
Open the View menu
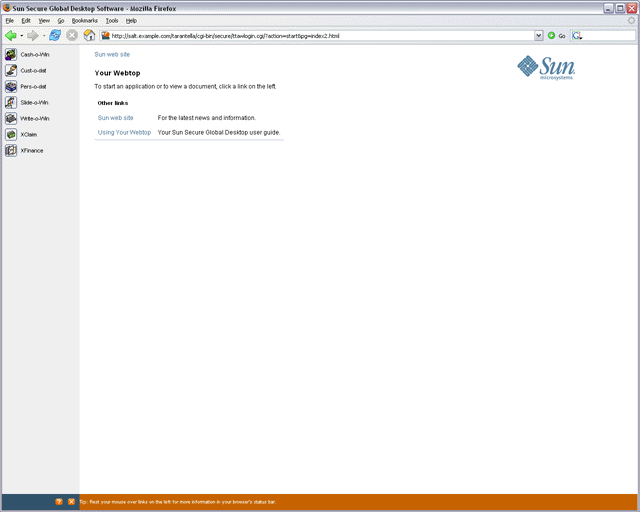44,20
